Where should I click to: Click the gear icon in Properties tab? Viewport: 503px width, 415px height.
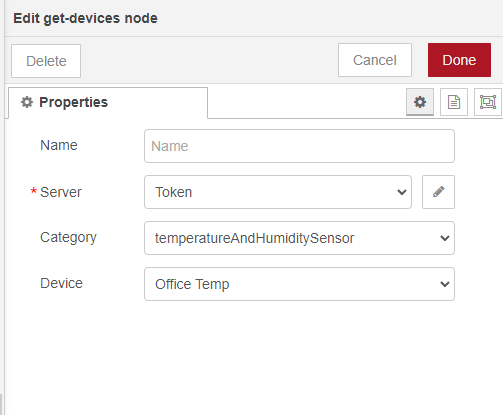coord(27,102)
